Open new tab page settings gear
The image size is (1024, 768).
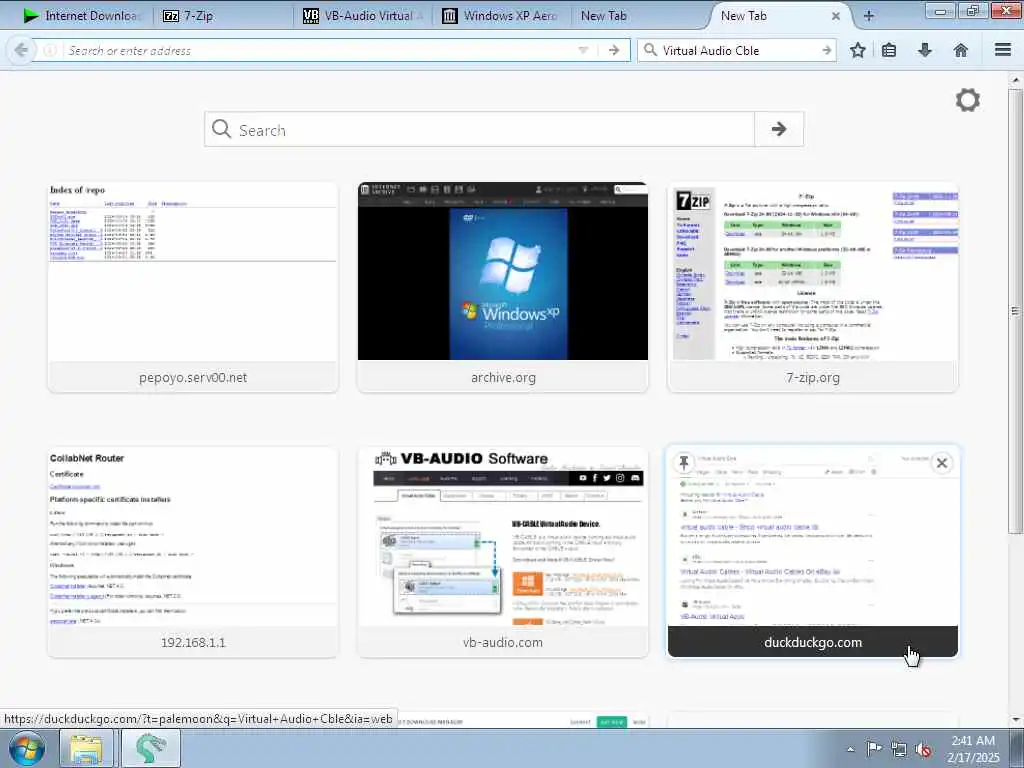[968, 100]
